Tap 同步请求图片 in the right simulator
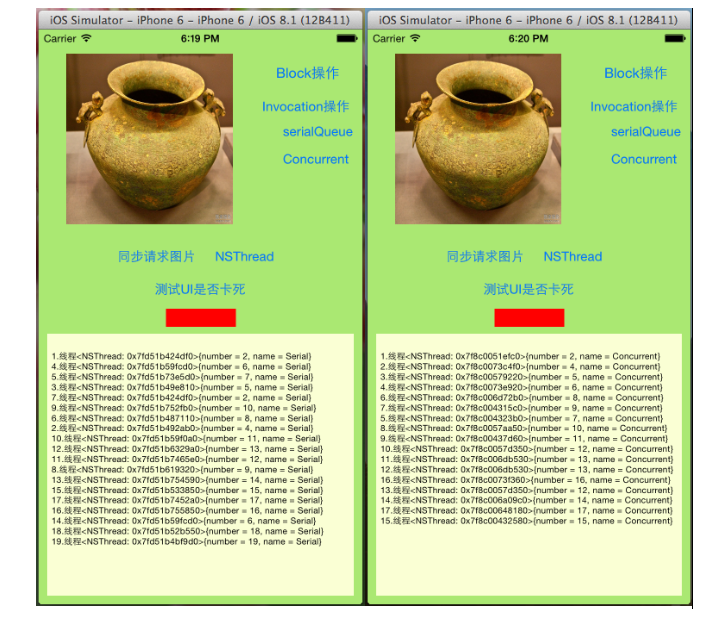The width and height of the screenshot is (715, 624). [484, 256]
